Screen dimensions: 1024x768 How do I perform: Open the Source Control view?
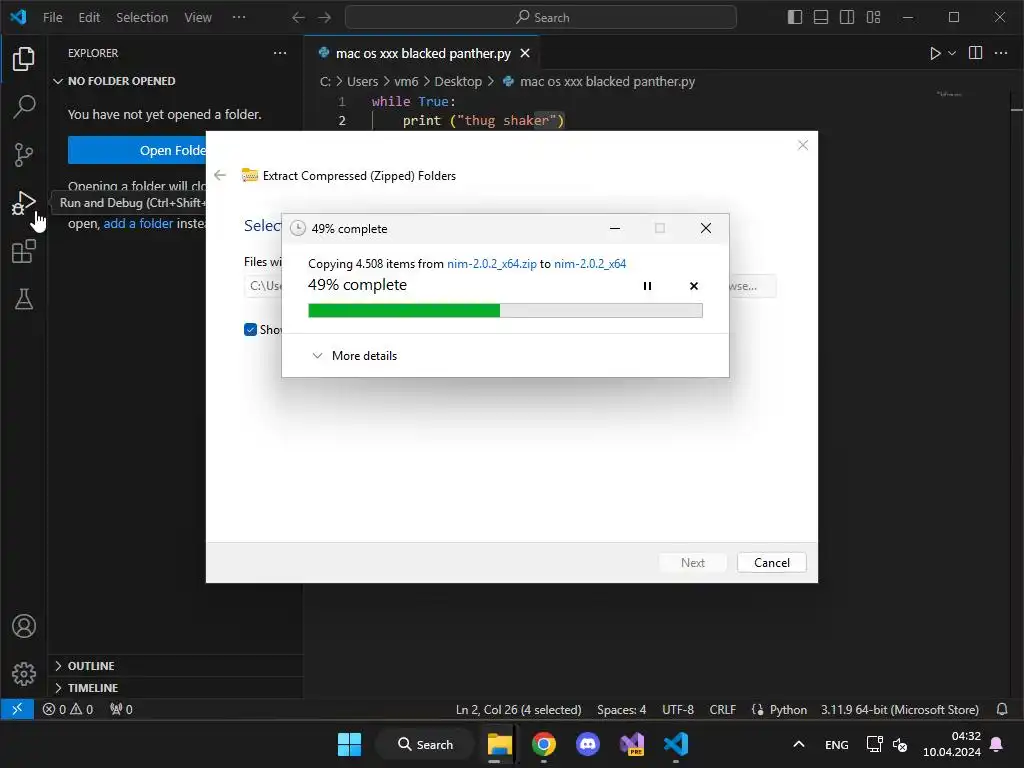click(24, 155)
